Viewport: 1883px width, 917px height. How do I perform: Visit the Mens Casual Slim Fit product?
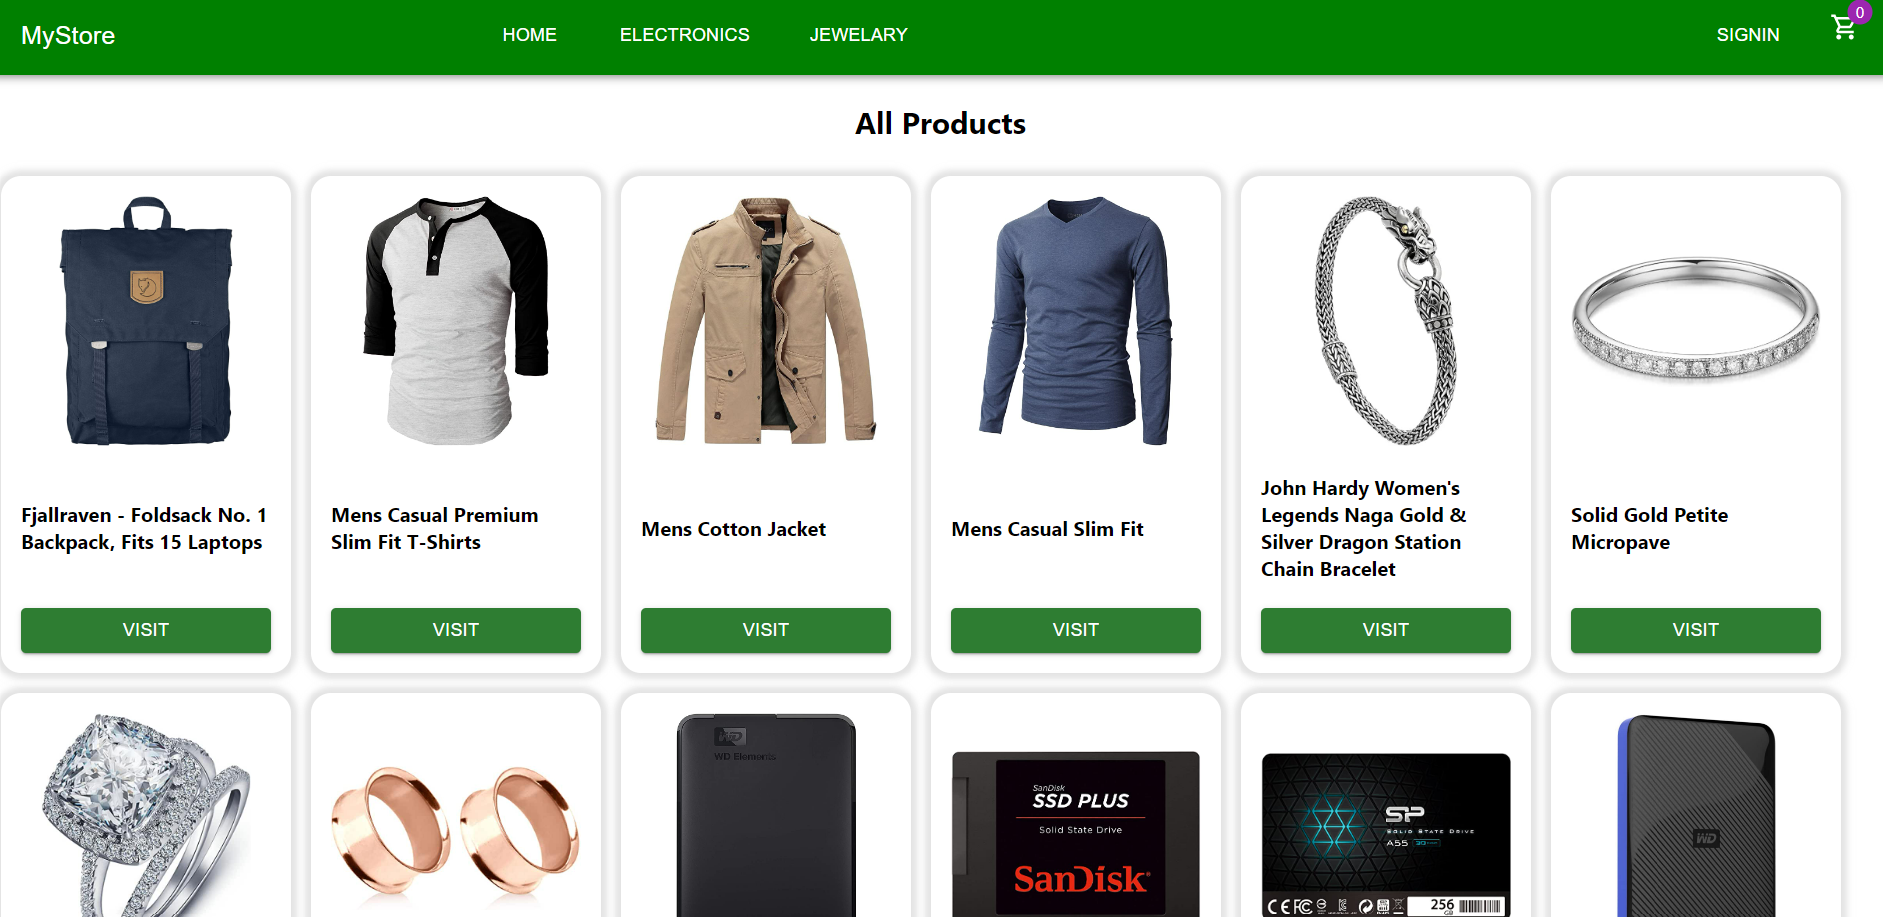(1076, 630)
